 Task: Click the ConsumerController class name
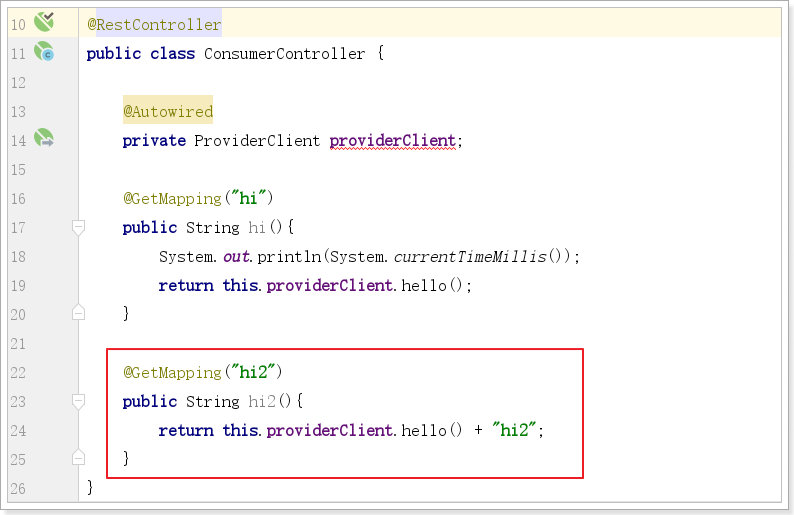pos(284,54)
